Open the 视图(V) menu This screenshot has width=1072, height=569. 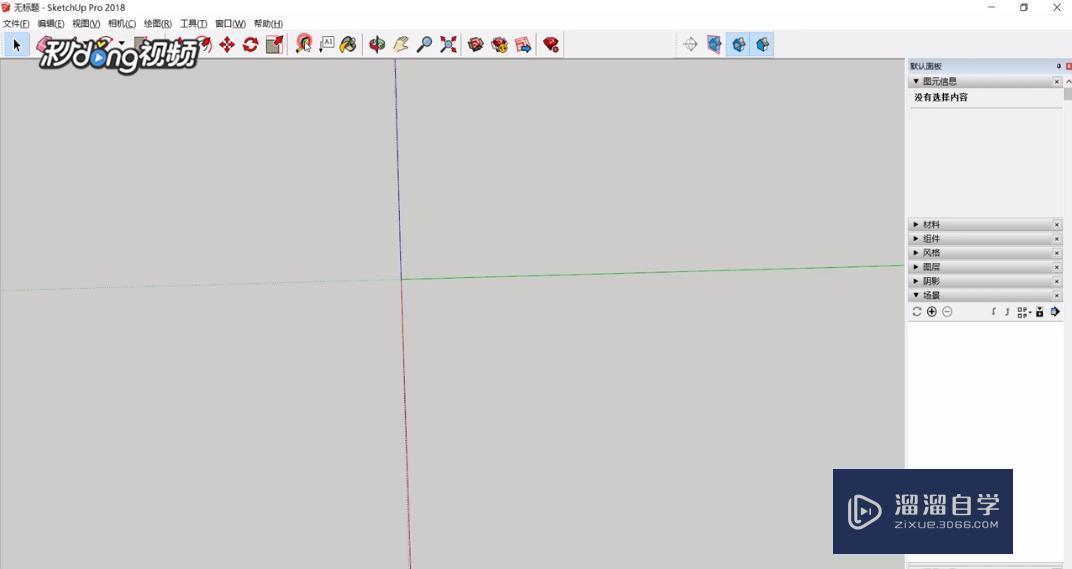(x=86, y=24)
